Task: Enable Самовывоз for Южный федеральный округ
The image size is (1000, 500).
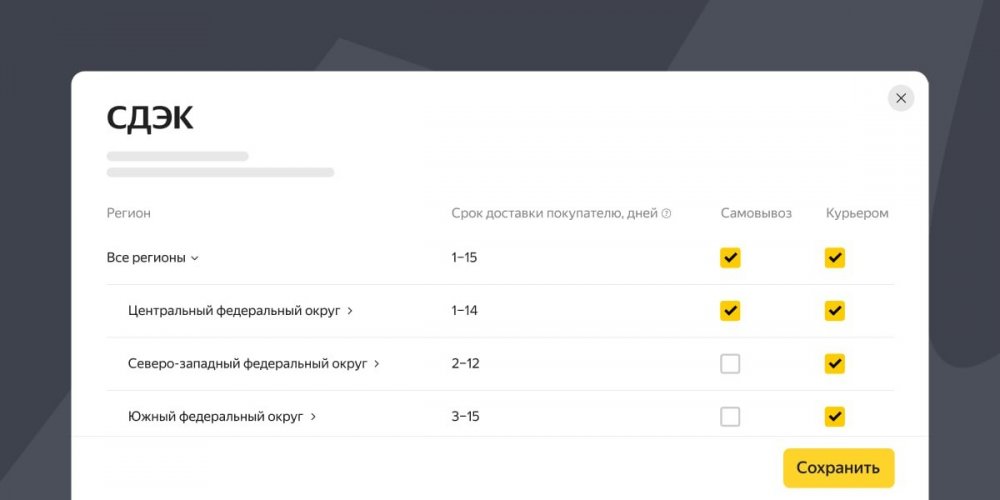Action: click(x=730, y=417)
